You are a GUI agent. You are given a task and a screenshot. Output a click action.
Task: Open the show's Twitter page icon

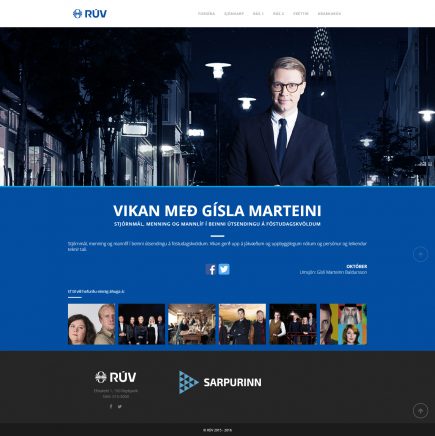click(224, 269)
